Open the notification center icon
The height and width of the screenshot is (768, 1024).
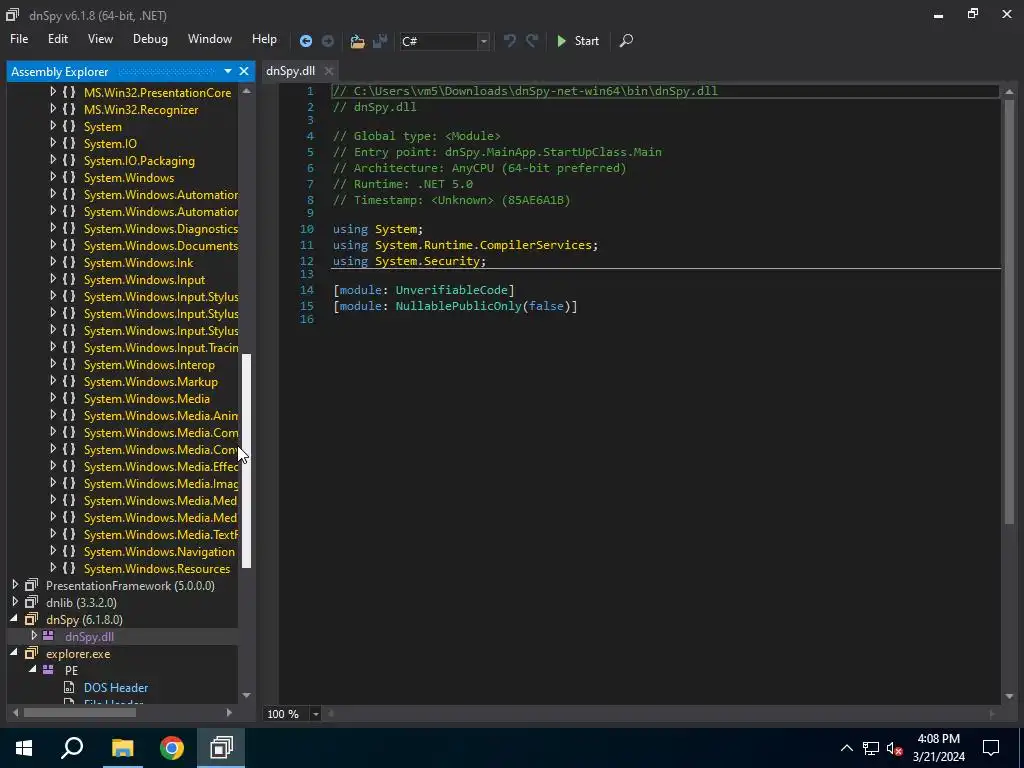click(x=991, y=748)
